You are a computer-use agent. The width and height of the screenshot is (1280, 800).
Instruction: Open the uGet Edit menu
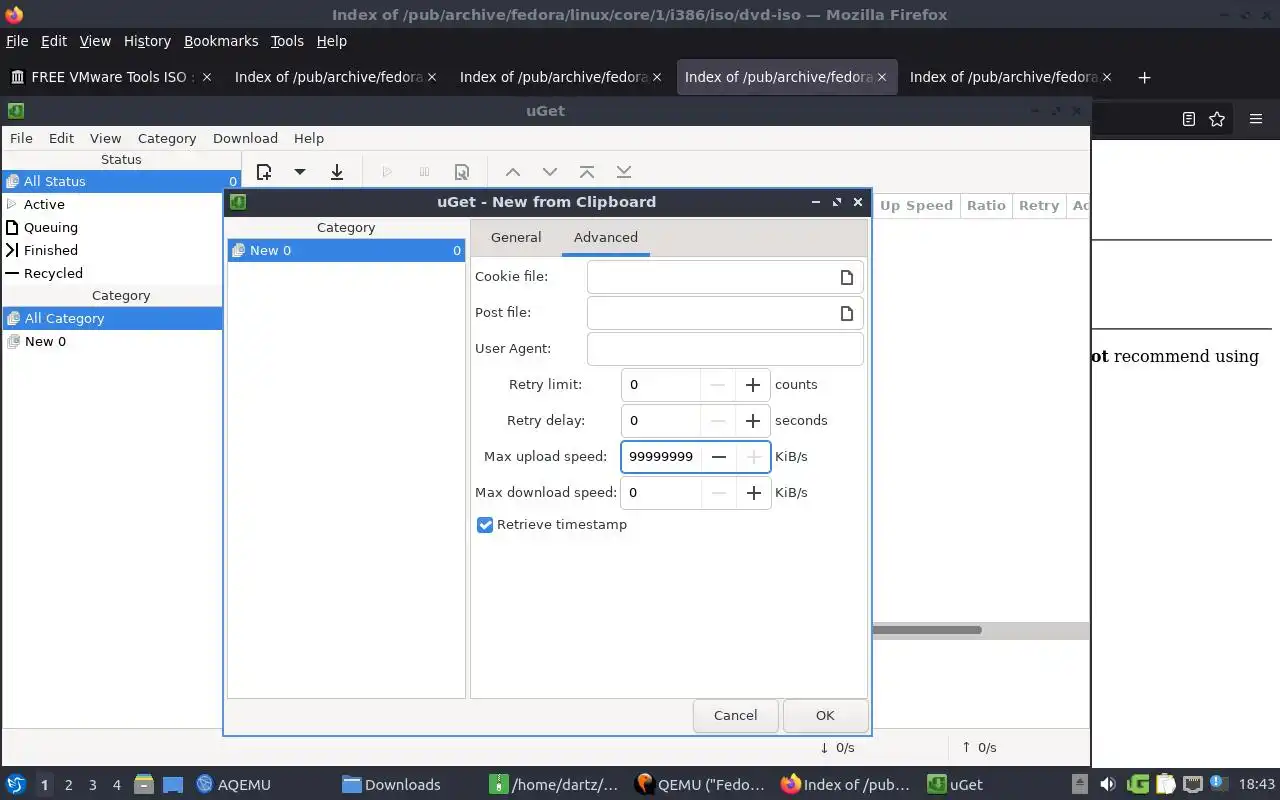(61, 138)
